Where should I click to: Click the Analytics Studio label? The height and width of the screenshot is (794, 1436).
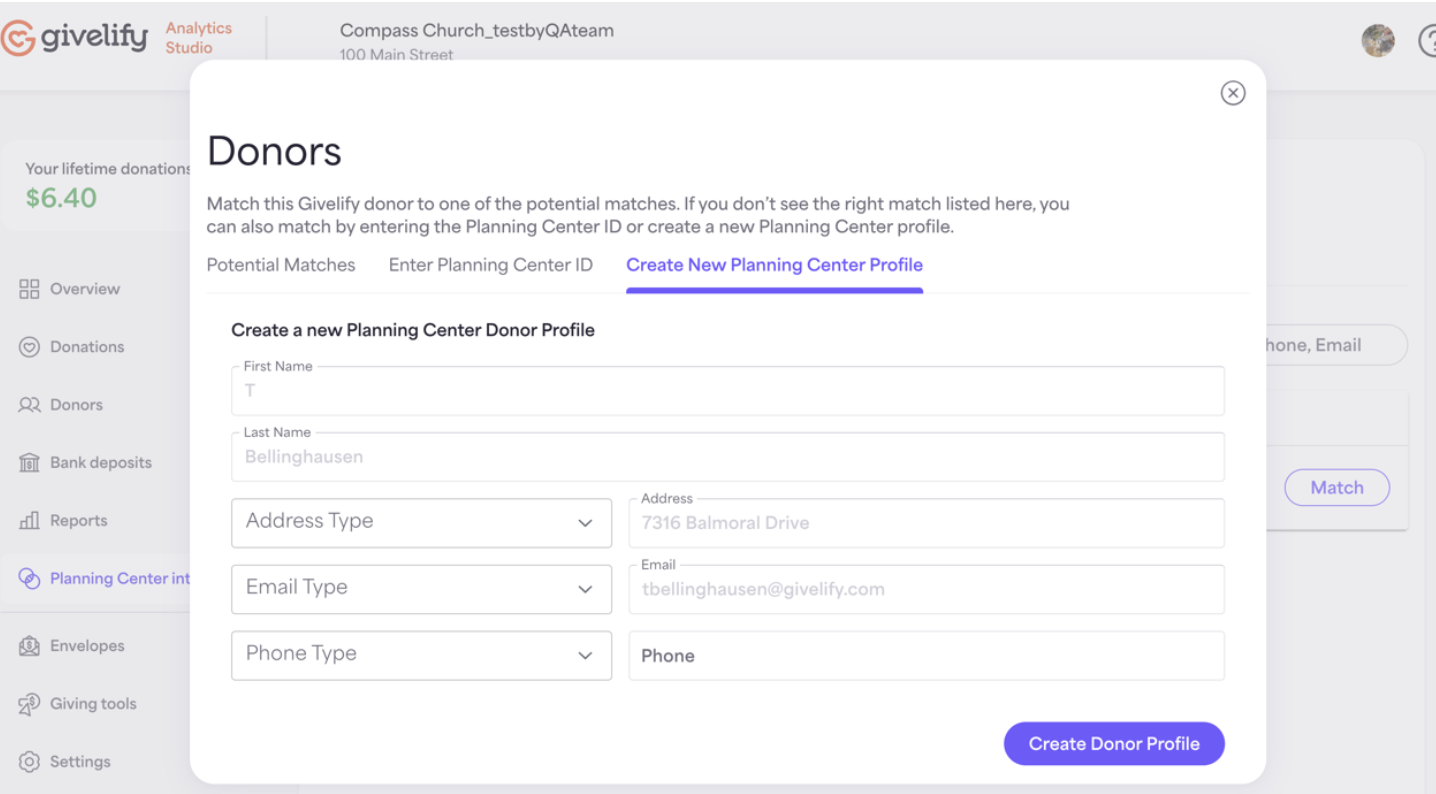[198, 38]
